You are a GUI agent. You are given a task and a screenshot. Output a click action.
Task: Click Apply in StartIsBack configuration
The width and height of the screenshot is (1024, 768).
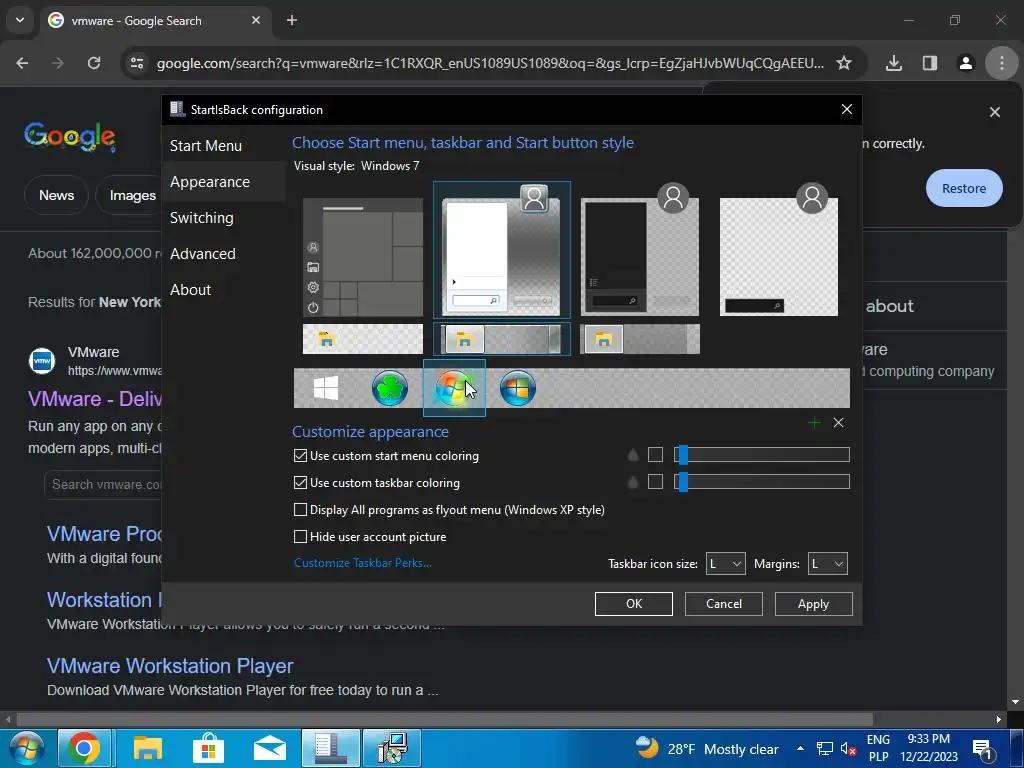[813, 603]
